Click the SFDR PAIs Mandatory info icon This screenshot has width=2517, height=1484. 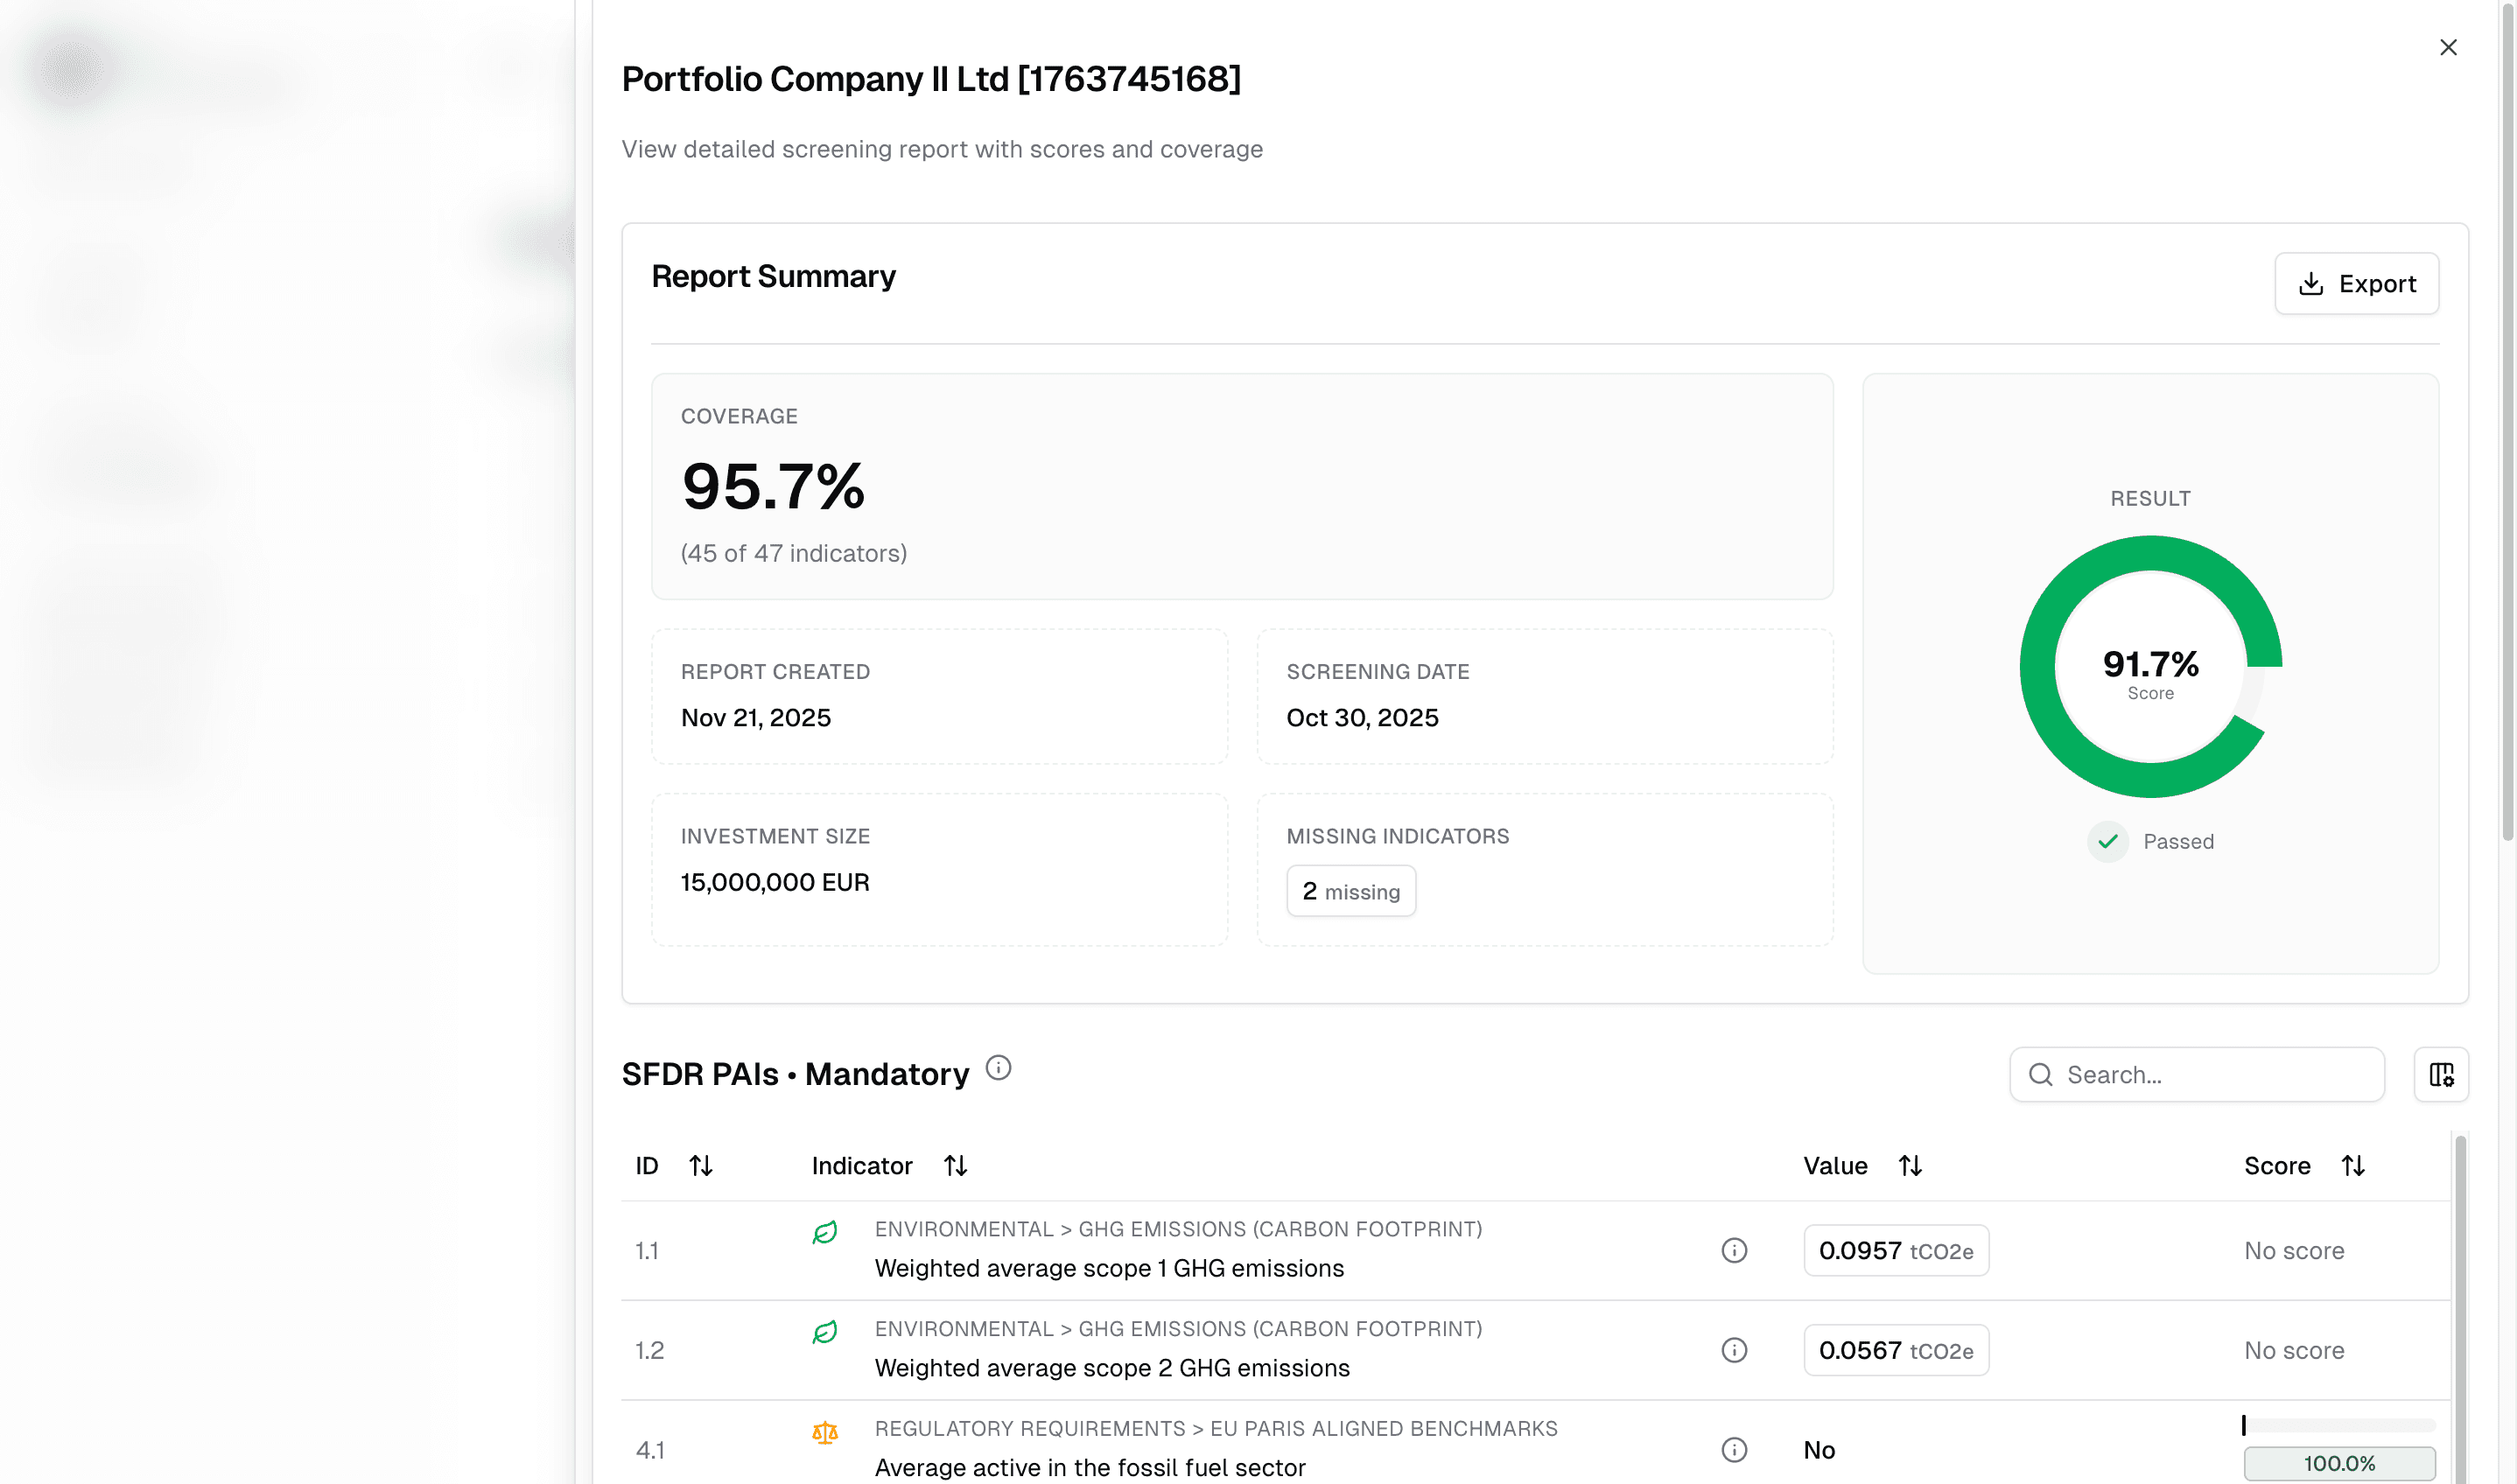[998, 1068]
